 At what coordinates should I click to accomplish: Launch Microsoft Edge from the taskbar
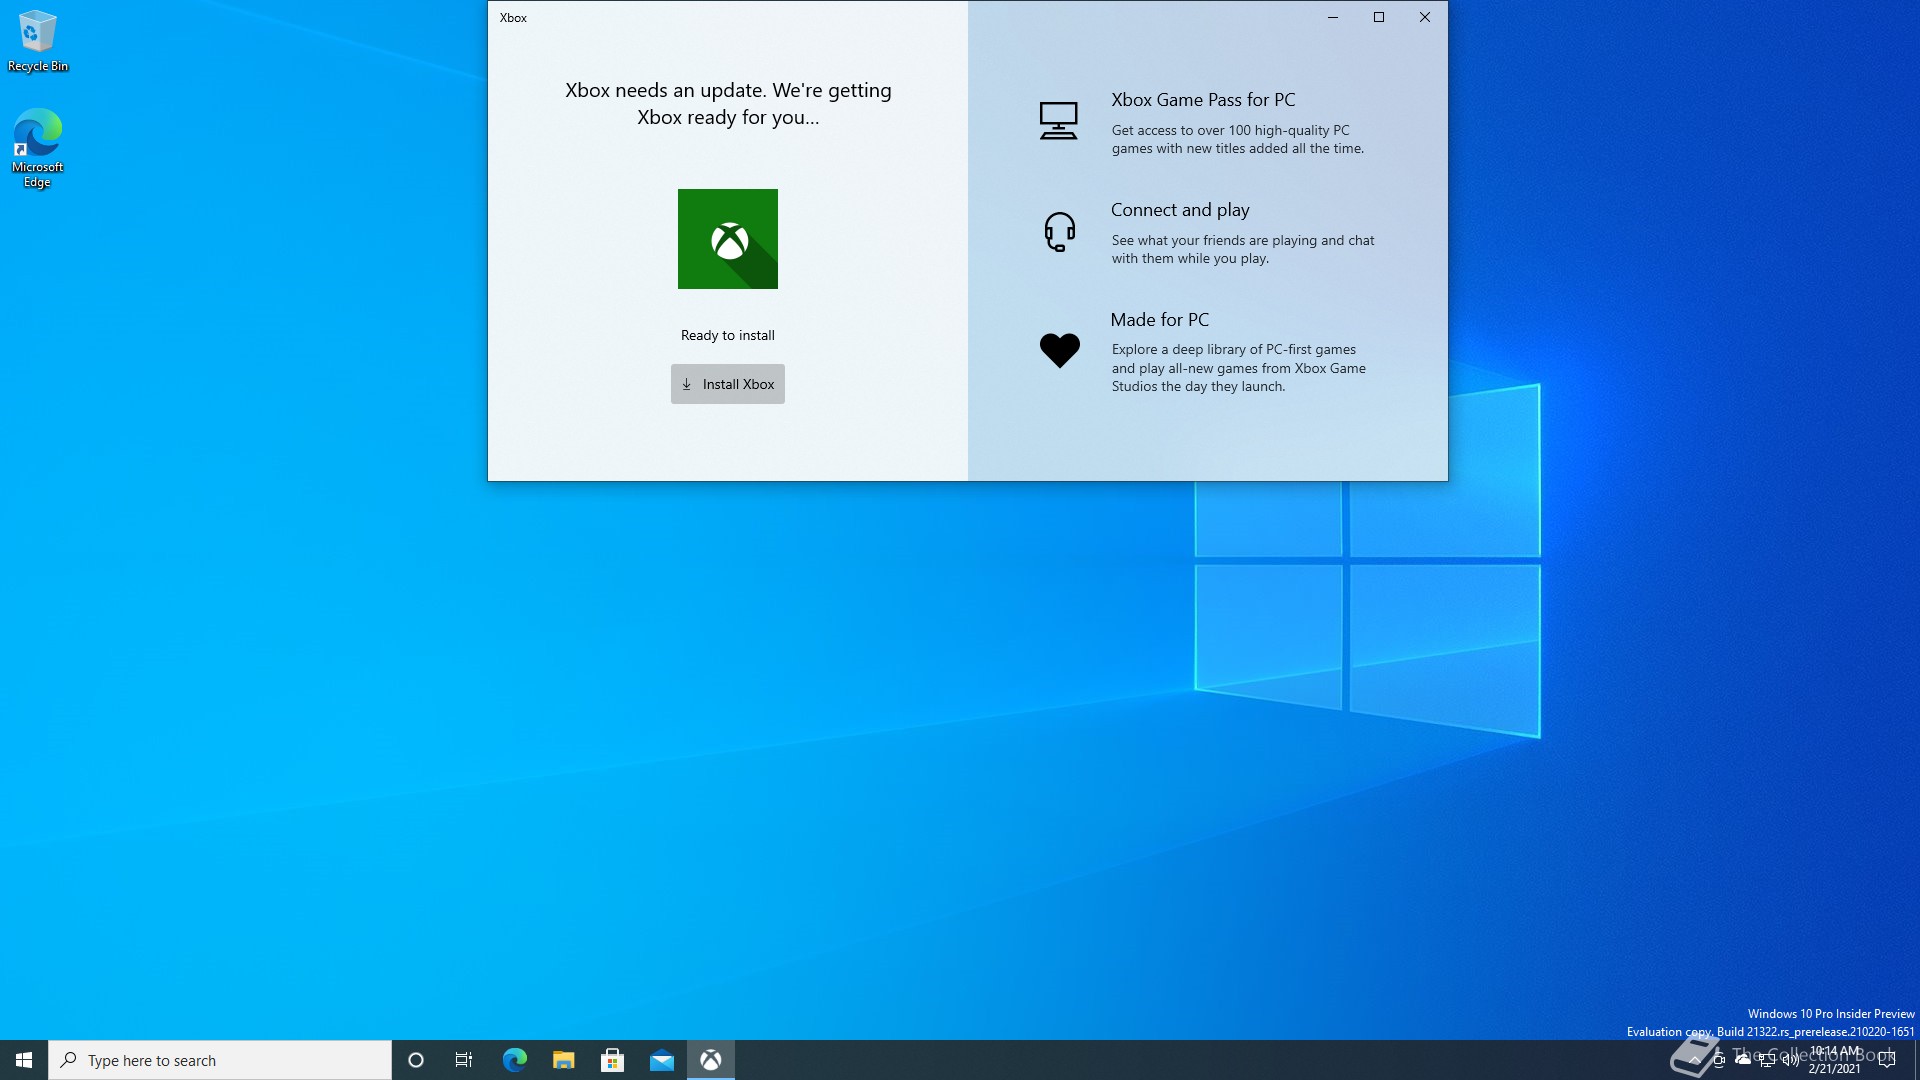[x=514, y=1060]
